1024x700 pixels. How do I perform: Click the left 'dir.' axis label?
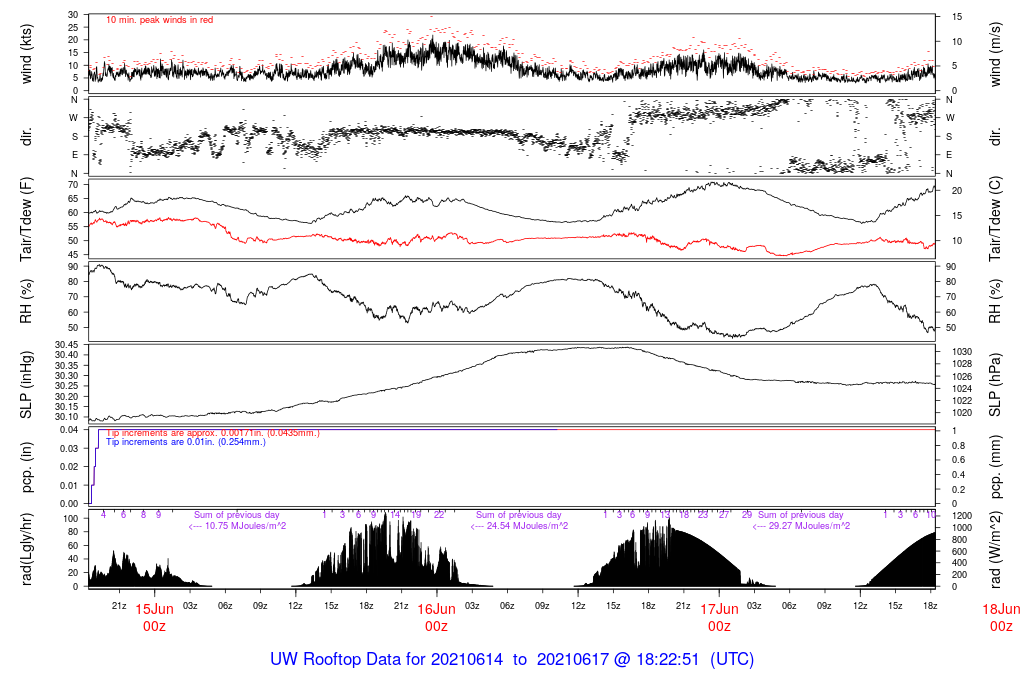[26, 137]
